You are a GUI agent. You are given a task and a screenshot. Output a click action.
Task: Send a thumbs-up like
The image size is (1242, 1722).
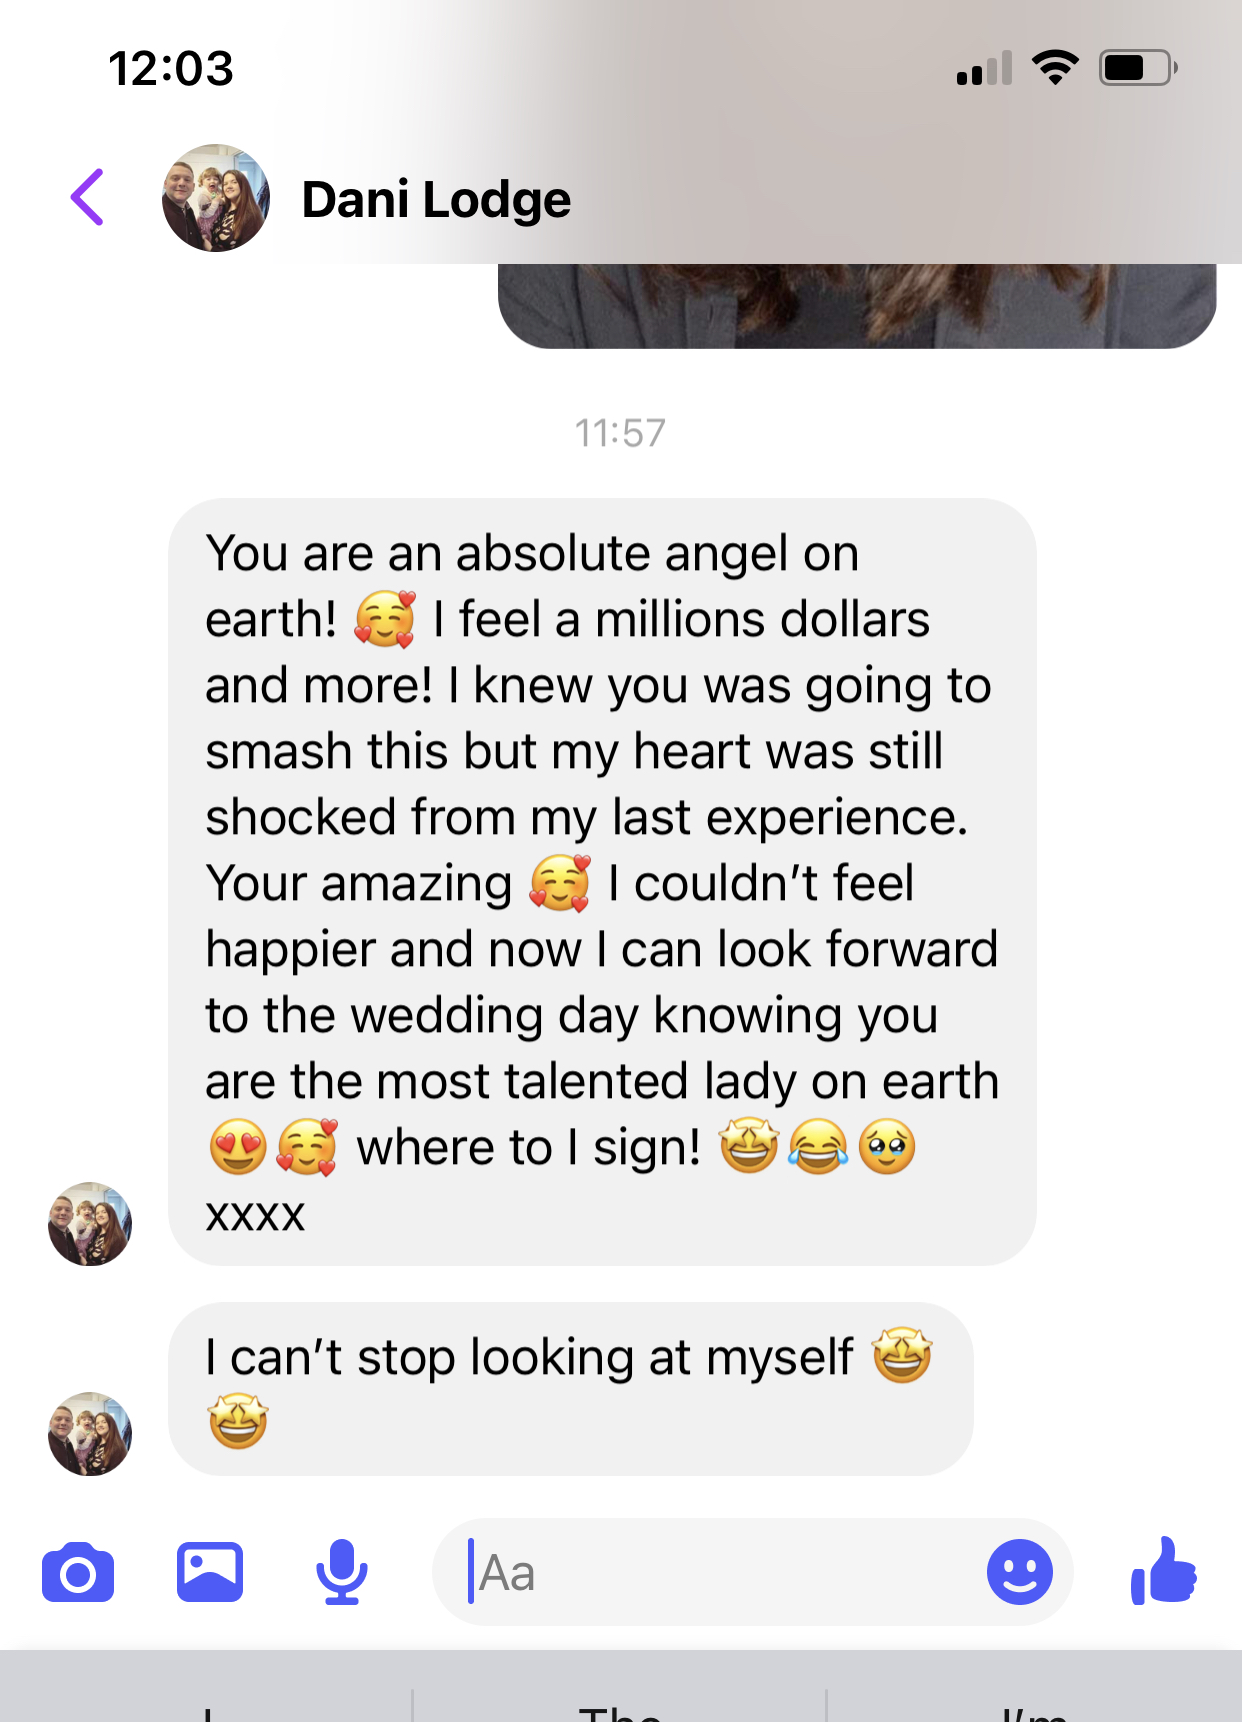point(1164,1571)
